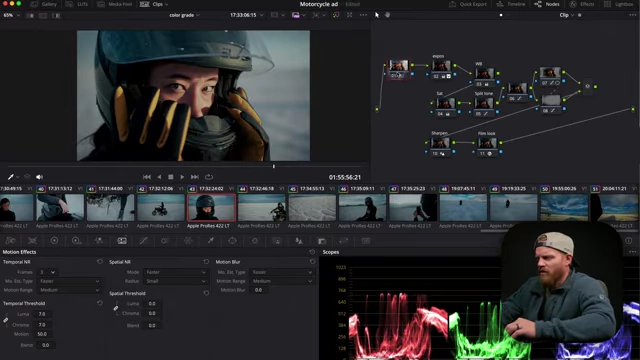Open the color grade timeline dropdown
This screenshot has height=360, width=640.
click(x=184, y=15)
